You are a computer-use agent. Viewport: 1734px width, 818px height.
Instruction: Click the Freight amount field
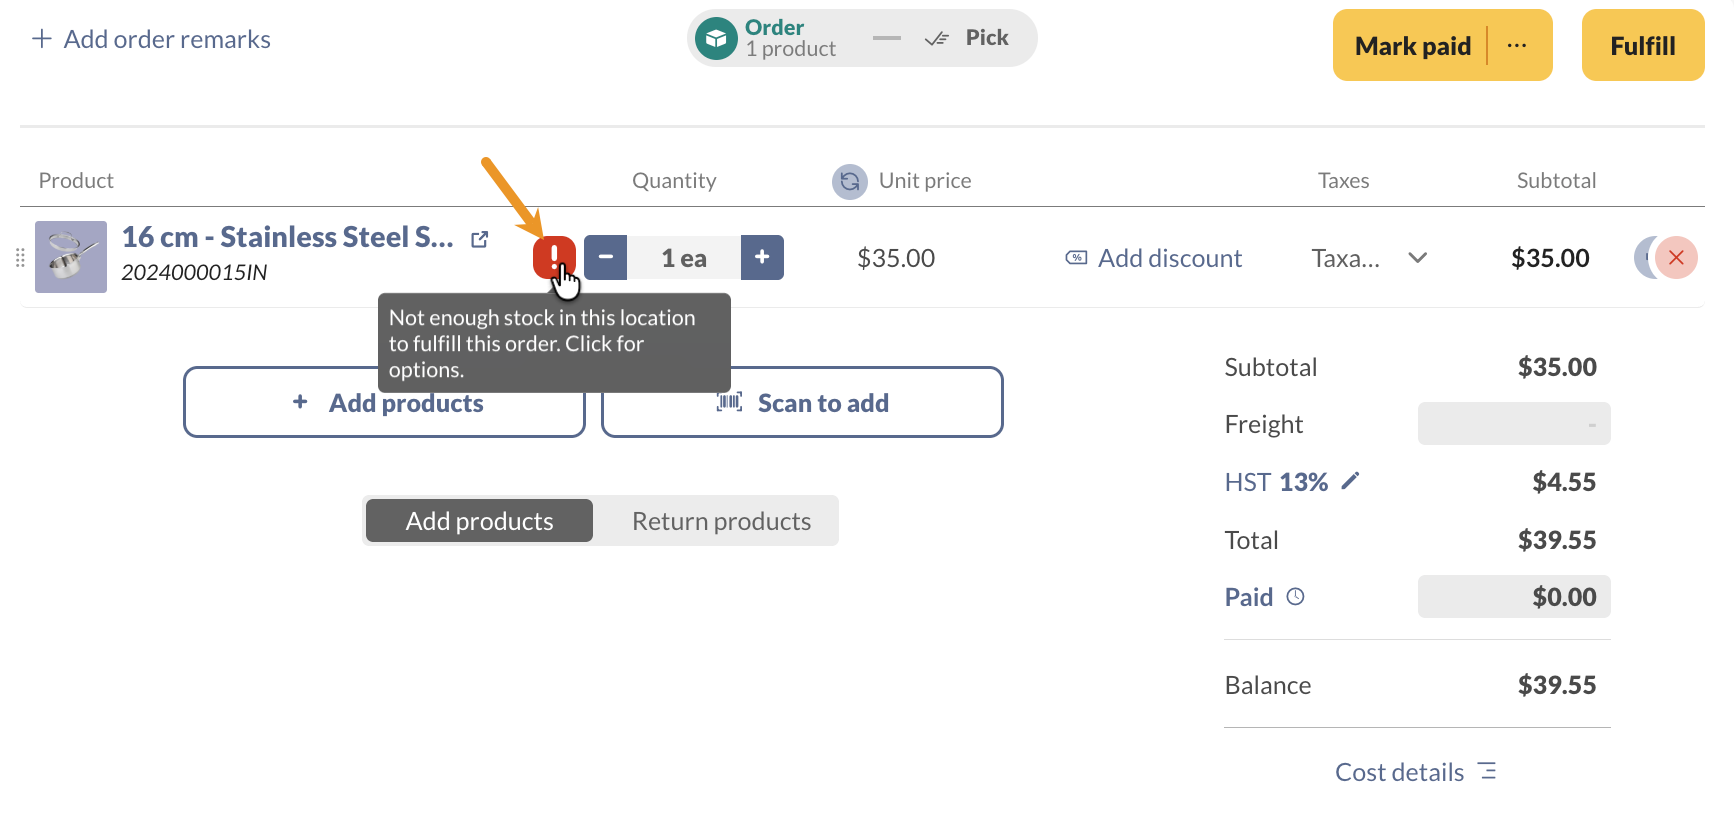pyautogui.click(x=1513, y=424)
